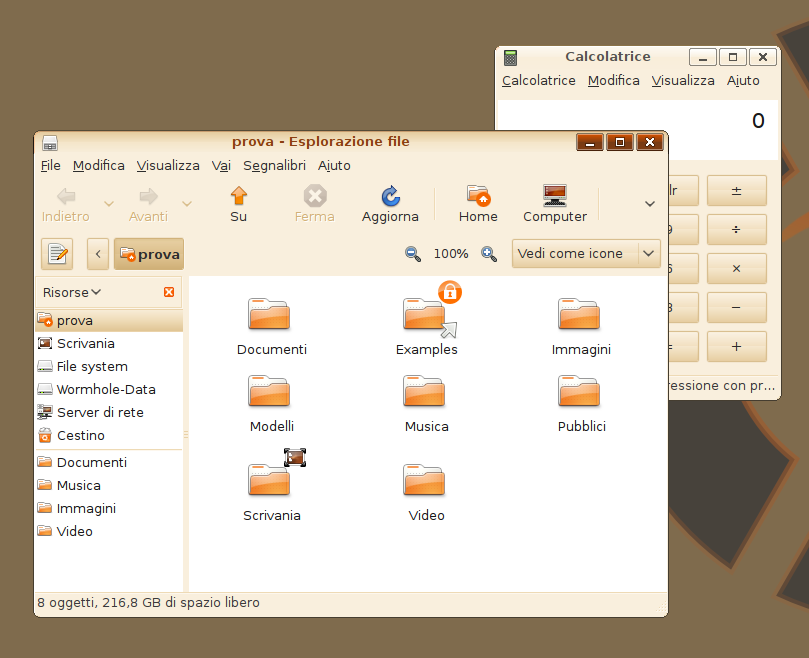Click the Indietro back arrow
809x658 pixels.
(66, 196)
